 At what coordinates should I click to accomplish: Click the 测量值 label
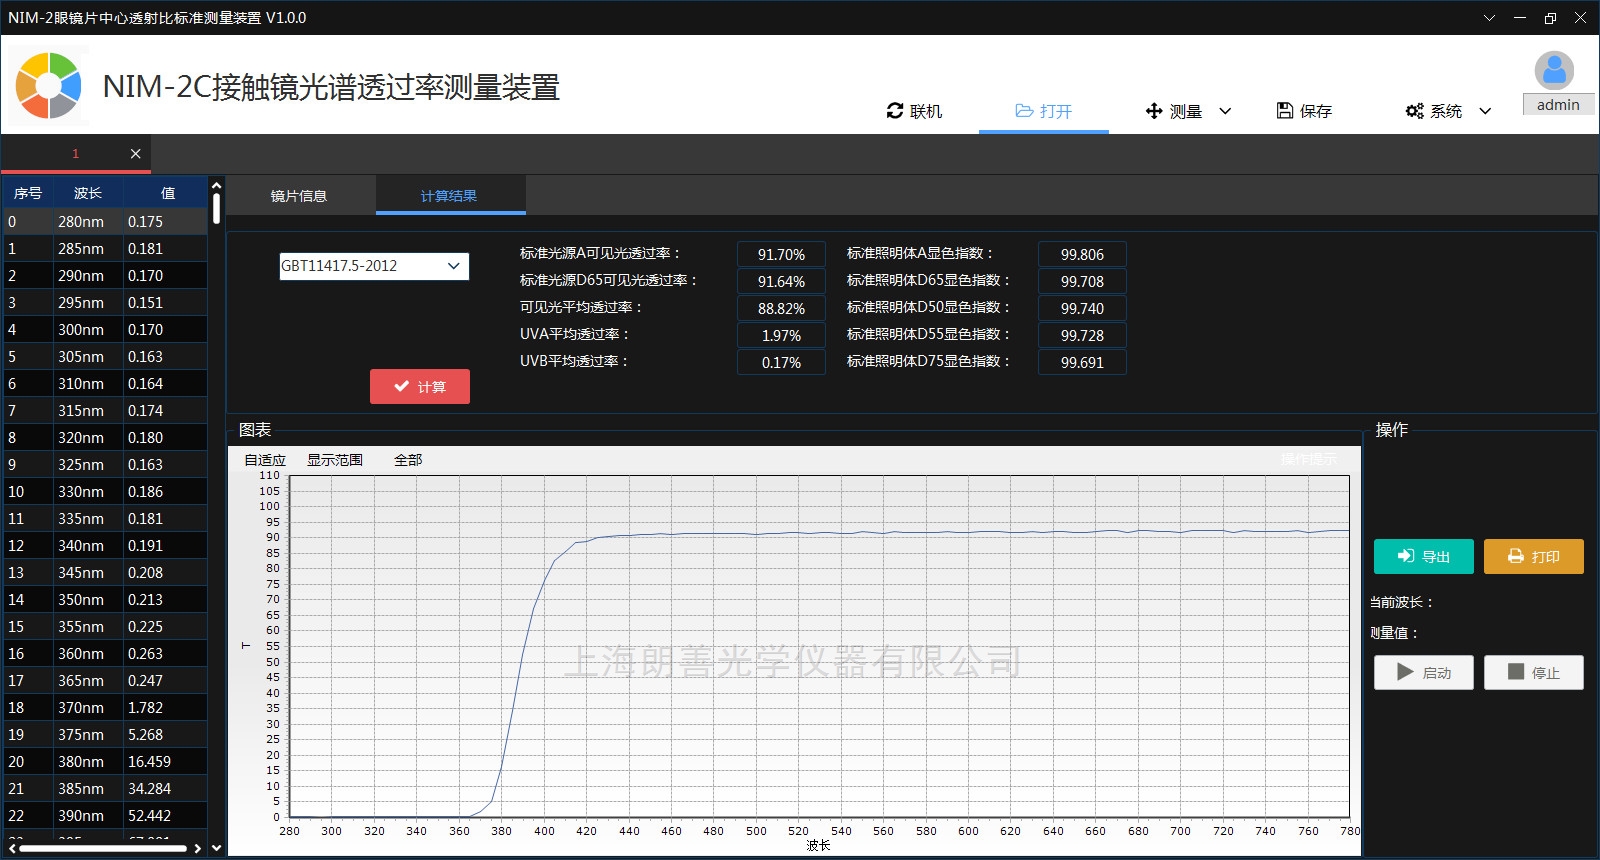coord(1394,633)
